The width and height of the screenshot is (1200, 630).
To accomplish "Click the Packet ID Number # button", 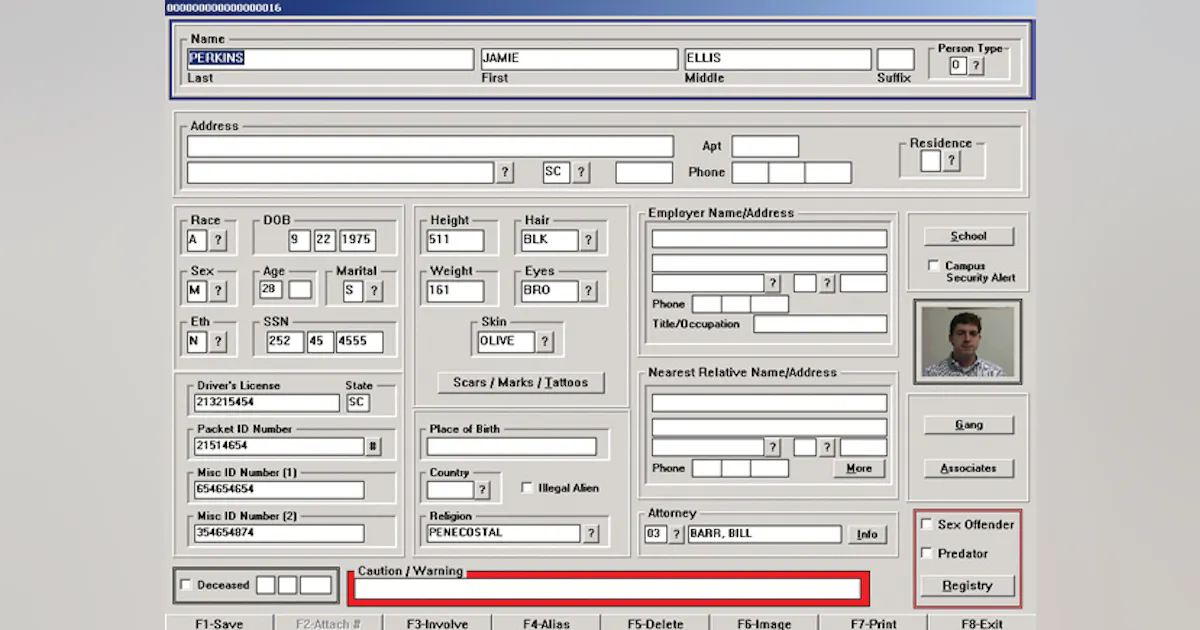I will [x=373, y=446].
